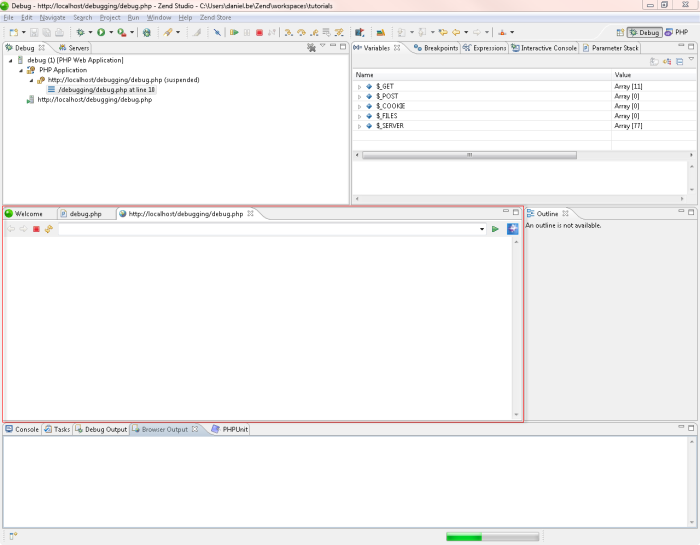Open the browser URL dropdown list
The height and width of the screenshot is (545, 700).
481,229
